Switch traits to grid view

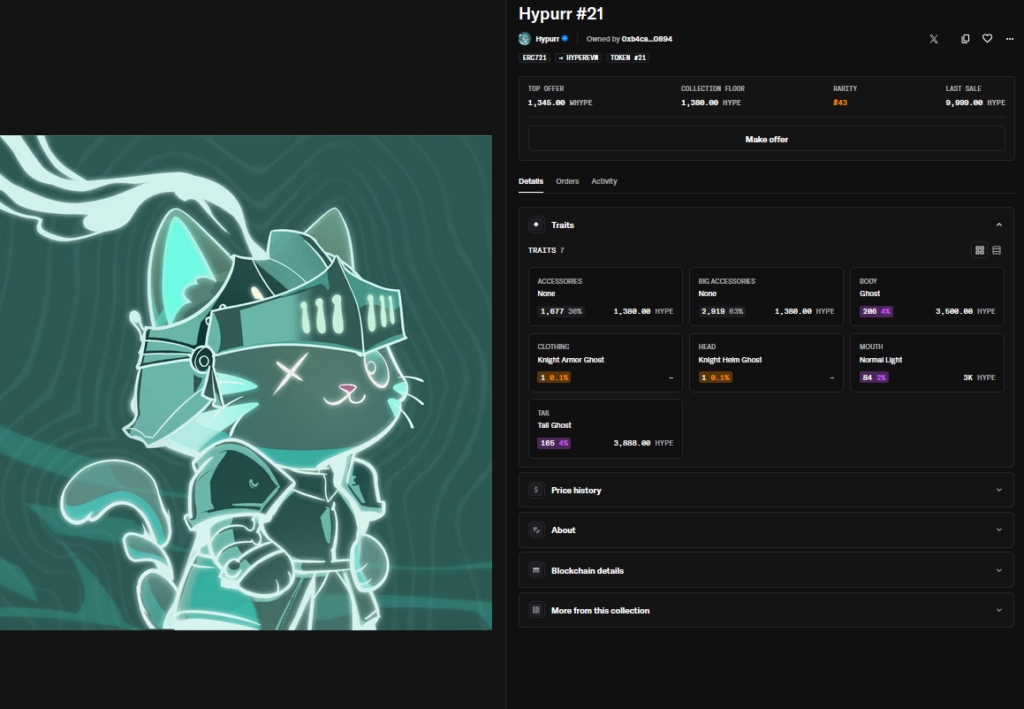980,251
